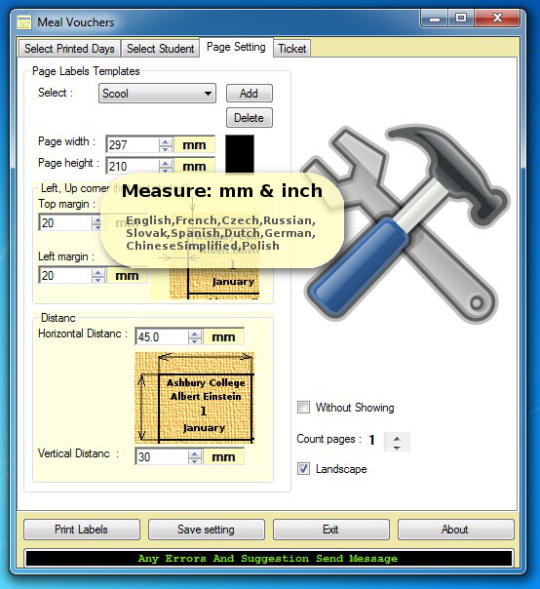The height and width of the screenshot is (589, 540).
Task: Open the About dialog button
Action: (x=456, y=529)
